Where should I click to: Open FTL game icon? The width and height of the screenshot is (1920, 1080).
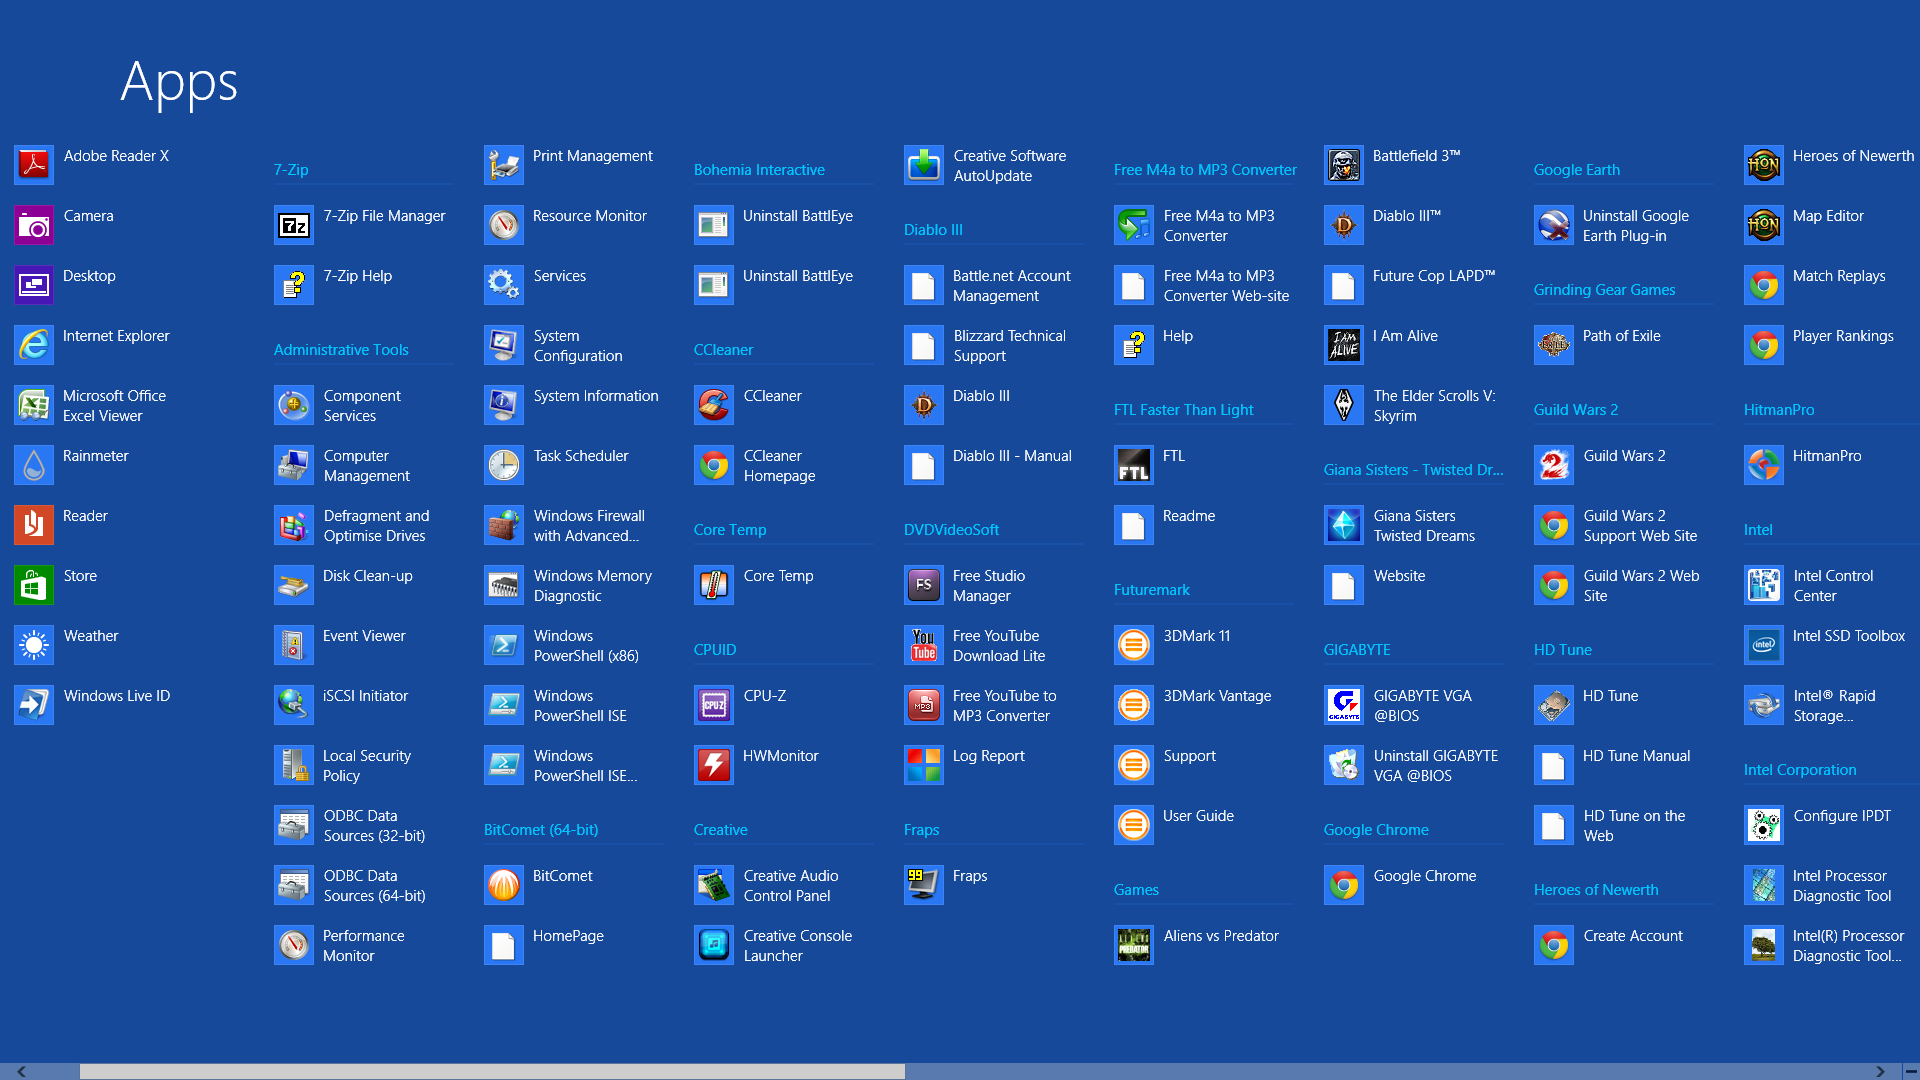1134,465
